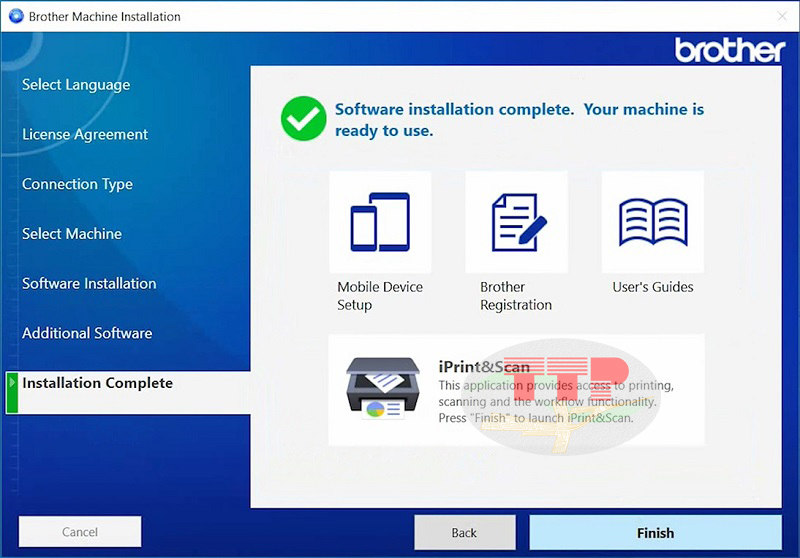The image size is (800, 558).
Task: Click the iPrint&Scan heading
Action: pos(484,366)
